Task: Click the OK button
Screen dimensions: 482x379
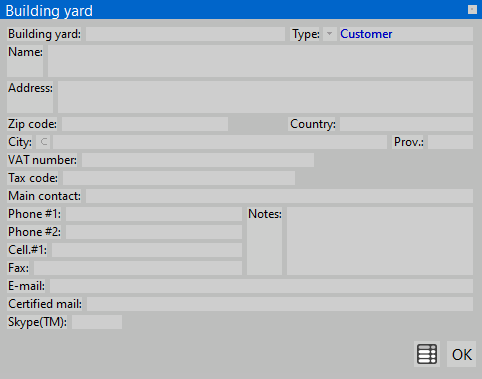Action: pyautogui.click(x=462, y=354)
